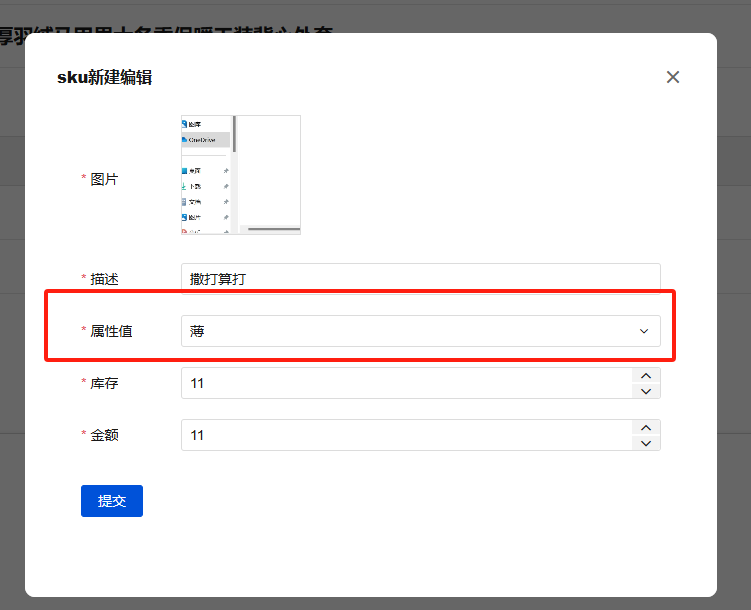Open the 属性值 dropdown
This screenshot has height=610, width=751.
coord(421,331)
